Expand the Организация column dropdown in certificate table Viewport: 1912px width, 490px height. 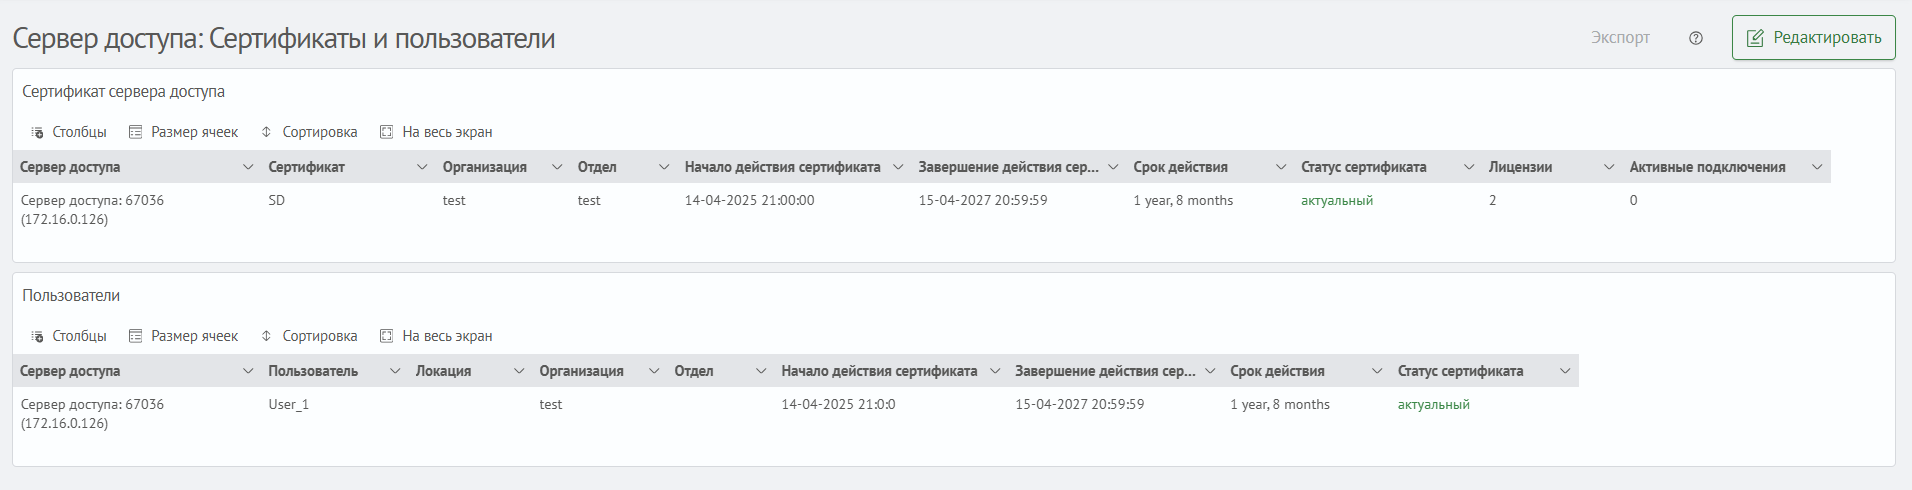click(x=557, y=167)
